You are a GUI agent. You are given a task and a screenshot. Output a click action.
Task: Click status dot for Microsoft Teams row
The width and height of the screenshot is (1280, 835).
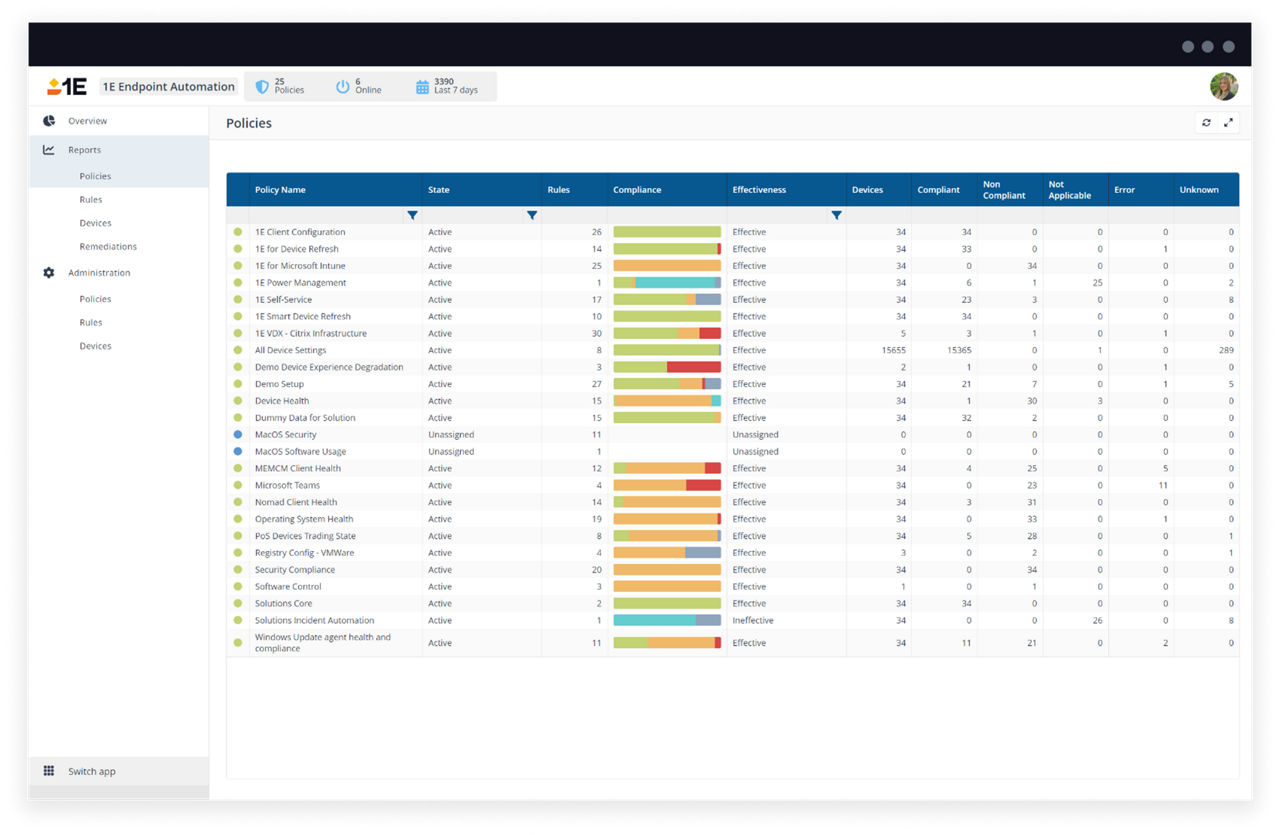[x=238, y=485]
